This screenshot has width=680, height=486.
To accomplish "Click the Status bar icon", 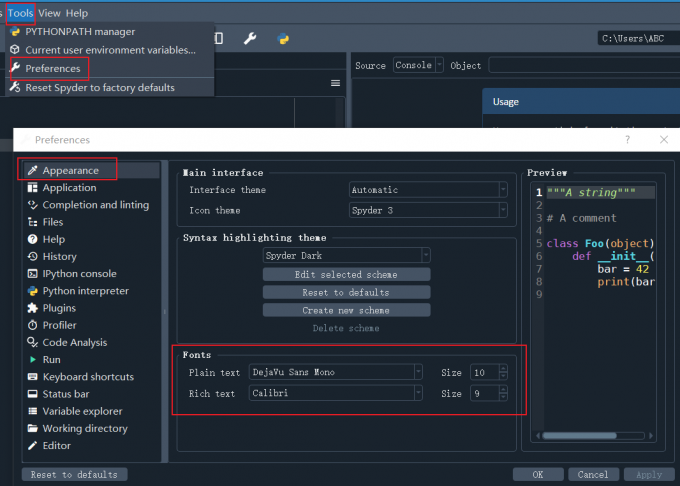I will pyautogui.click(x=33, y=394).
